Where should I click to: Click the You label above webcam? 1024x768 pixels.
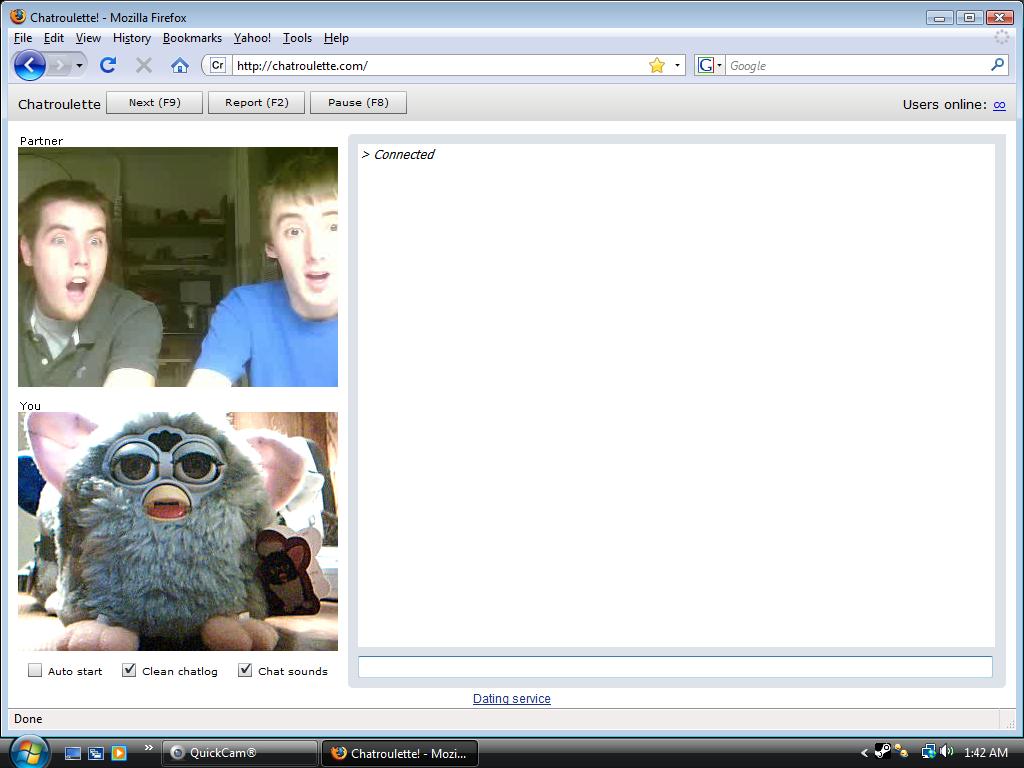(30, 406)
